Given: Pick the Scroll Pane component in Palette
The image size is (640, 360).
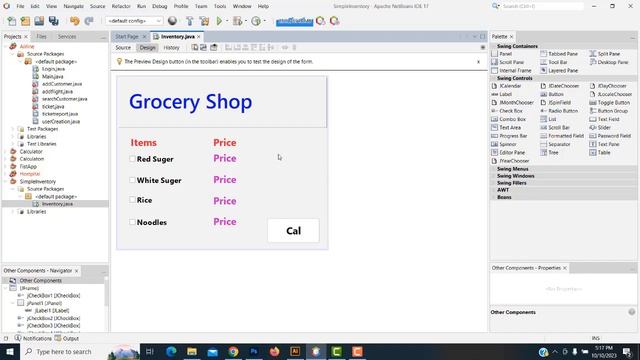Looking at the screenshot, I should pos(508,62).
